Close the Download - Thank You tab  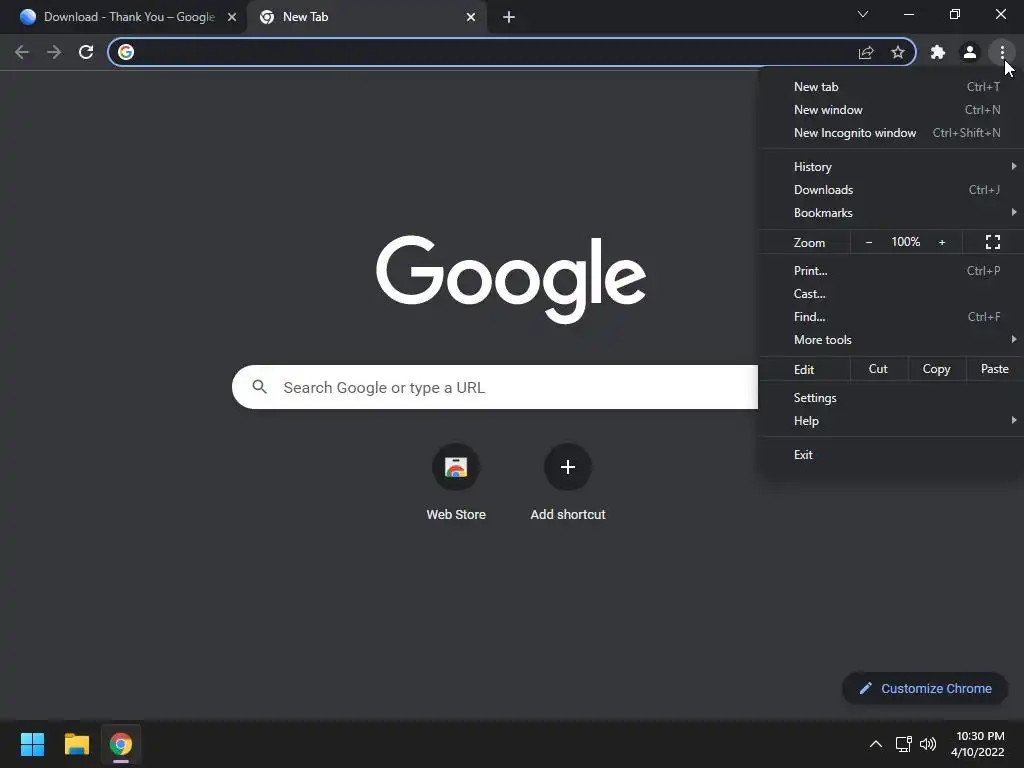click(x=232, y=17)
